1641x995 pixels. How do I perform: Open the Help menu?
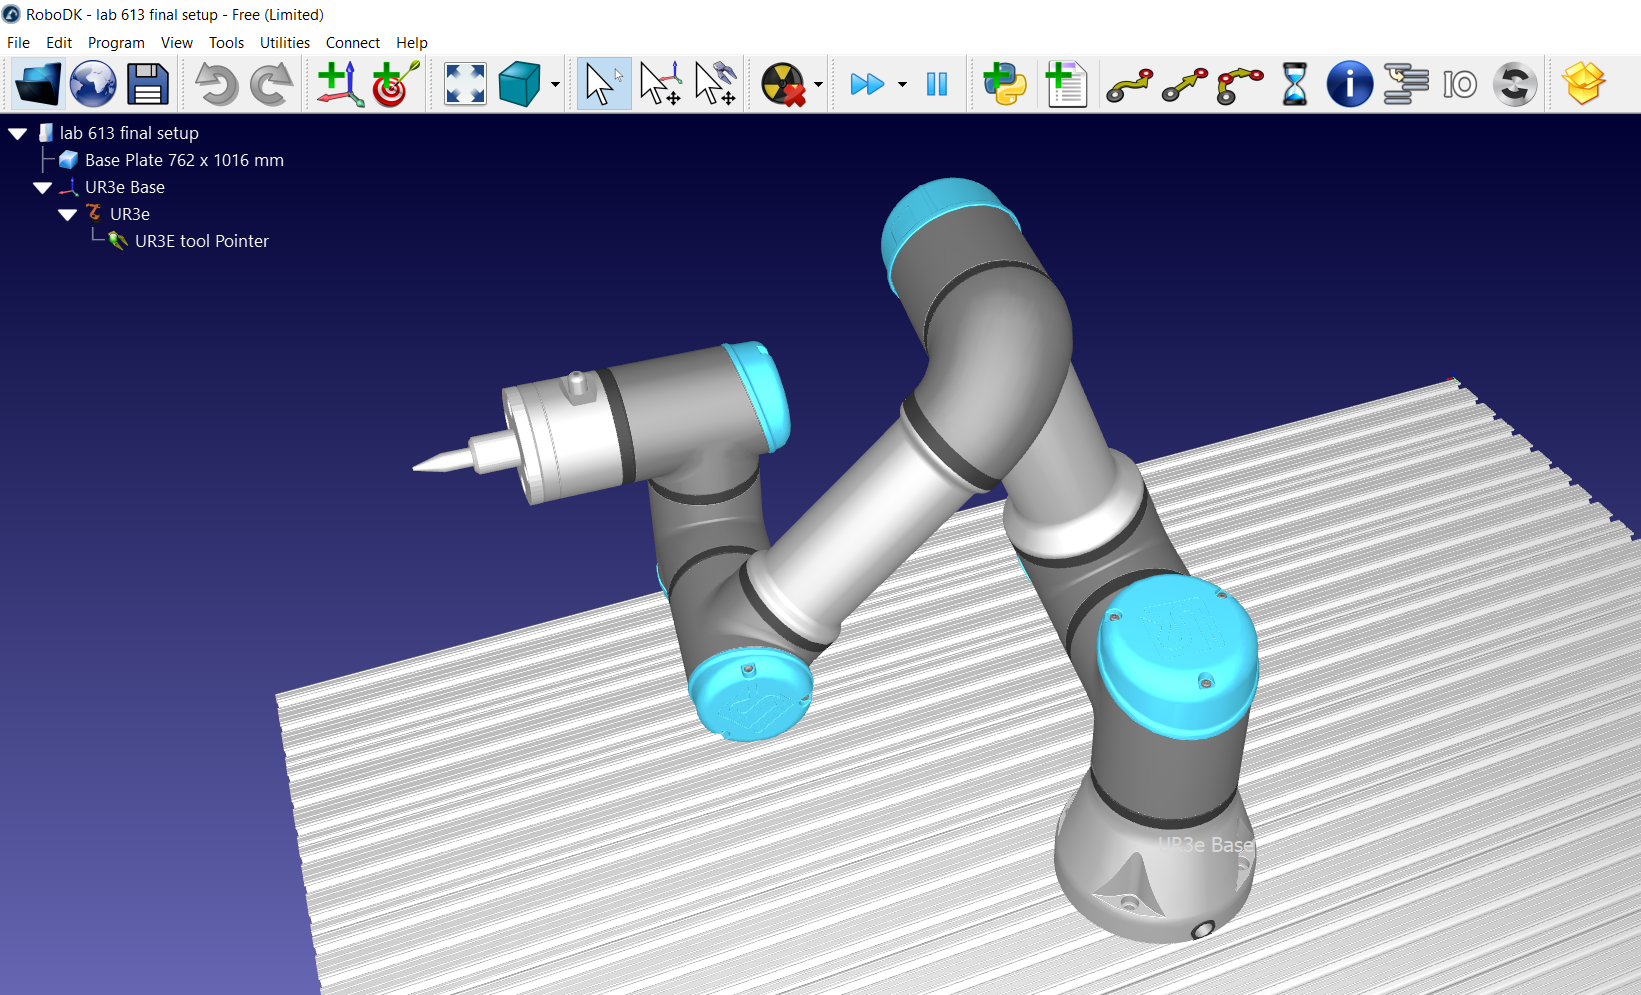pyautogui.click(x=412, y=42)
